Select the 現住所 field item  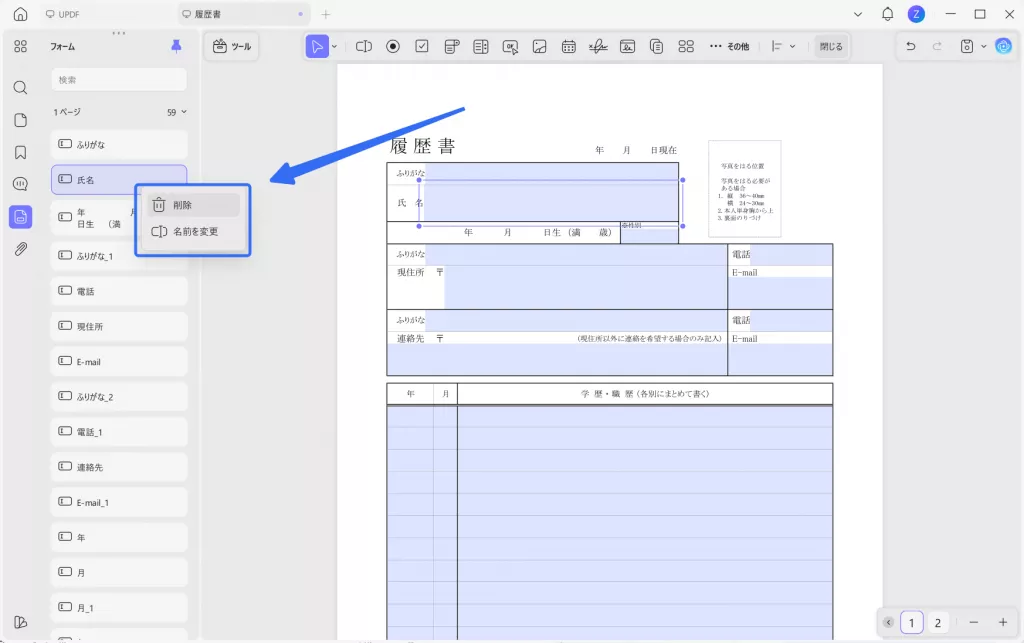[119, 326]
